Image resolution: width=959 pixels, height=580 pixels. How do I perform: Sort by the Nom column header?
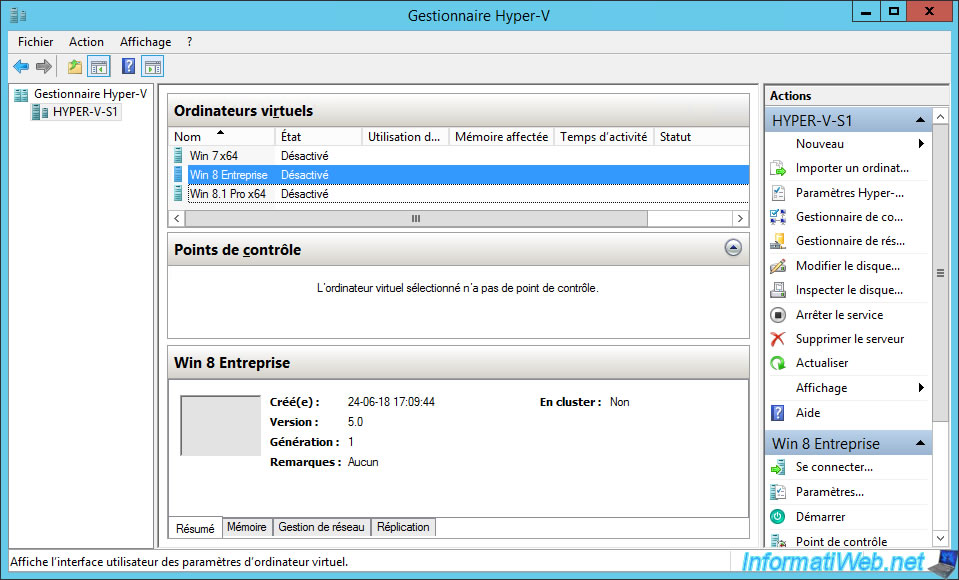click(221, 136)
